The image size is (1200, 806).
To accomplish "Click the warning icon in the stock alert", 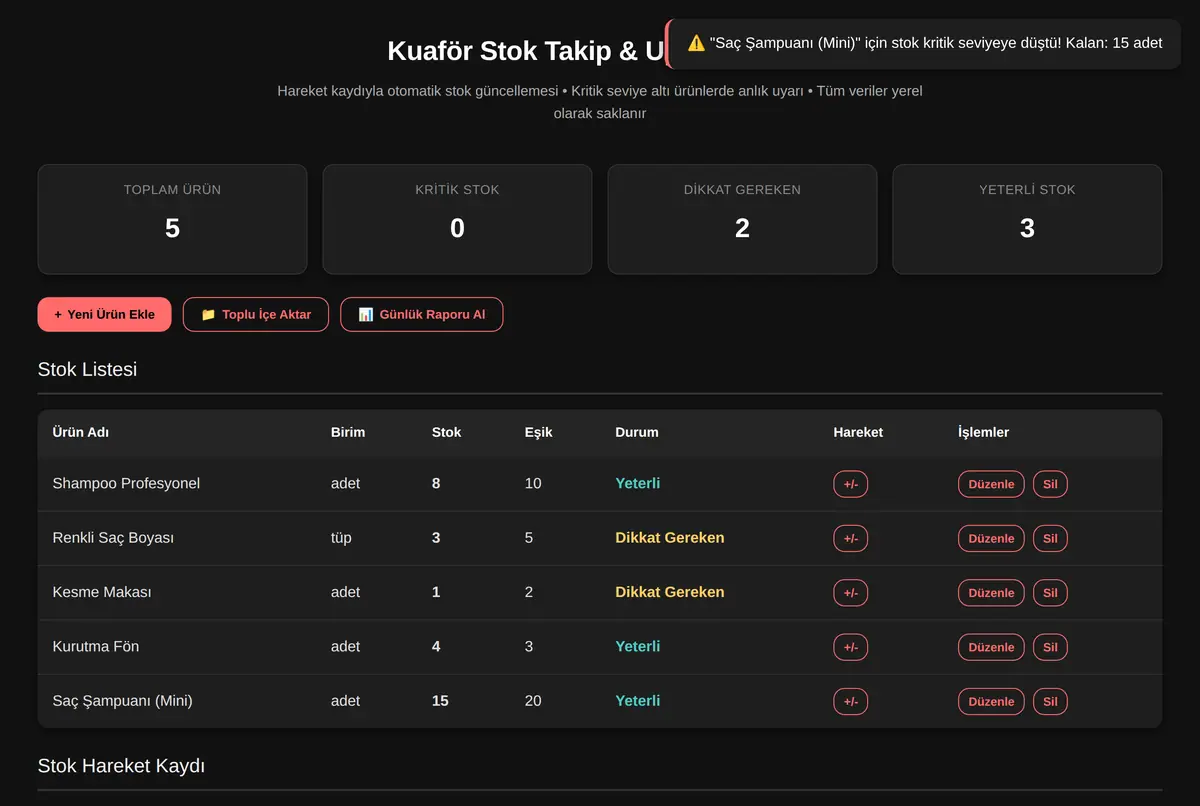I will coord(696,43).
